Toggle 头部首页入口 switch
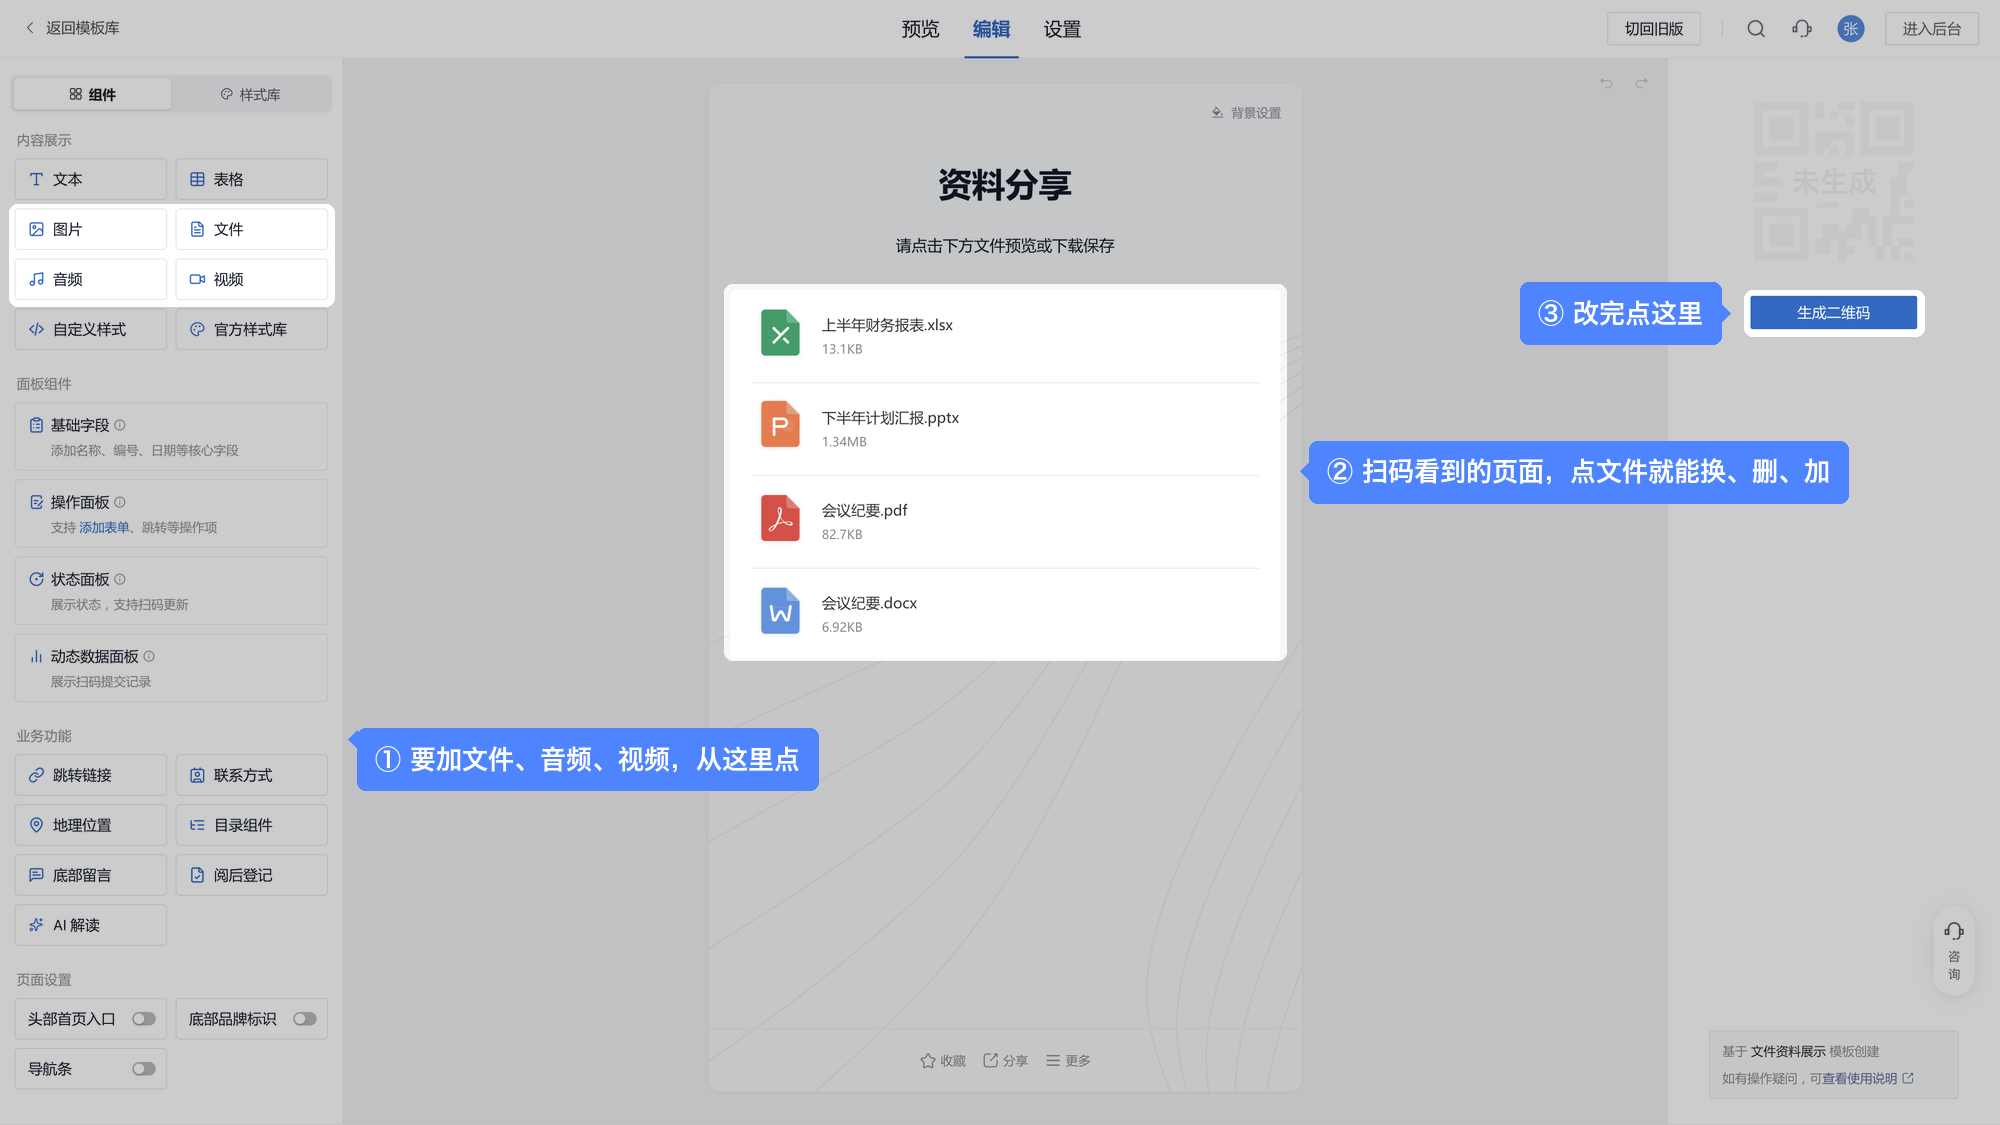 pos(144,1019)
